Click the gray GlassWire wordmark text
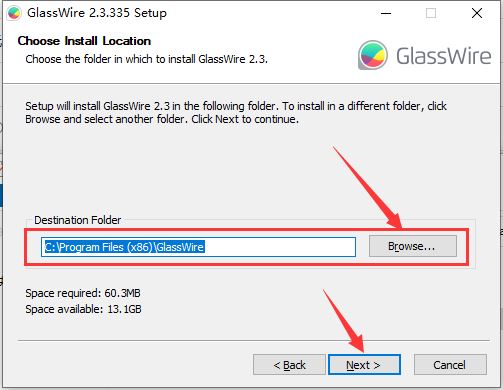The image size is (503, 390). coord(443,56)
